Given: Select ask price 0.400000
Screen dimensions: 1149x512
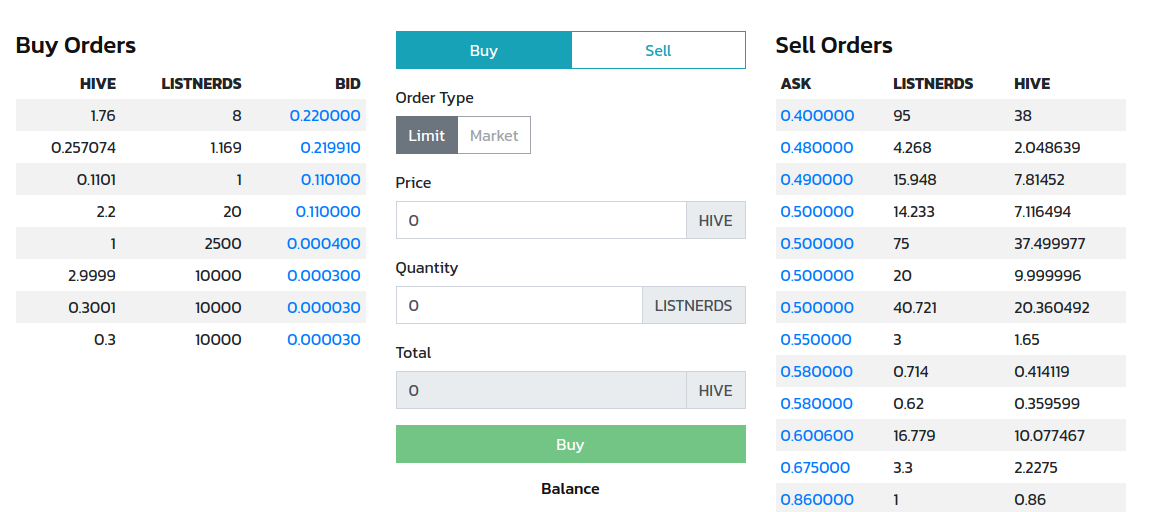Looking at the screenshot, I should pyautogui.click(x=817, y=116).
